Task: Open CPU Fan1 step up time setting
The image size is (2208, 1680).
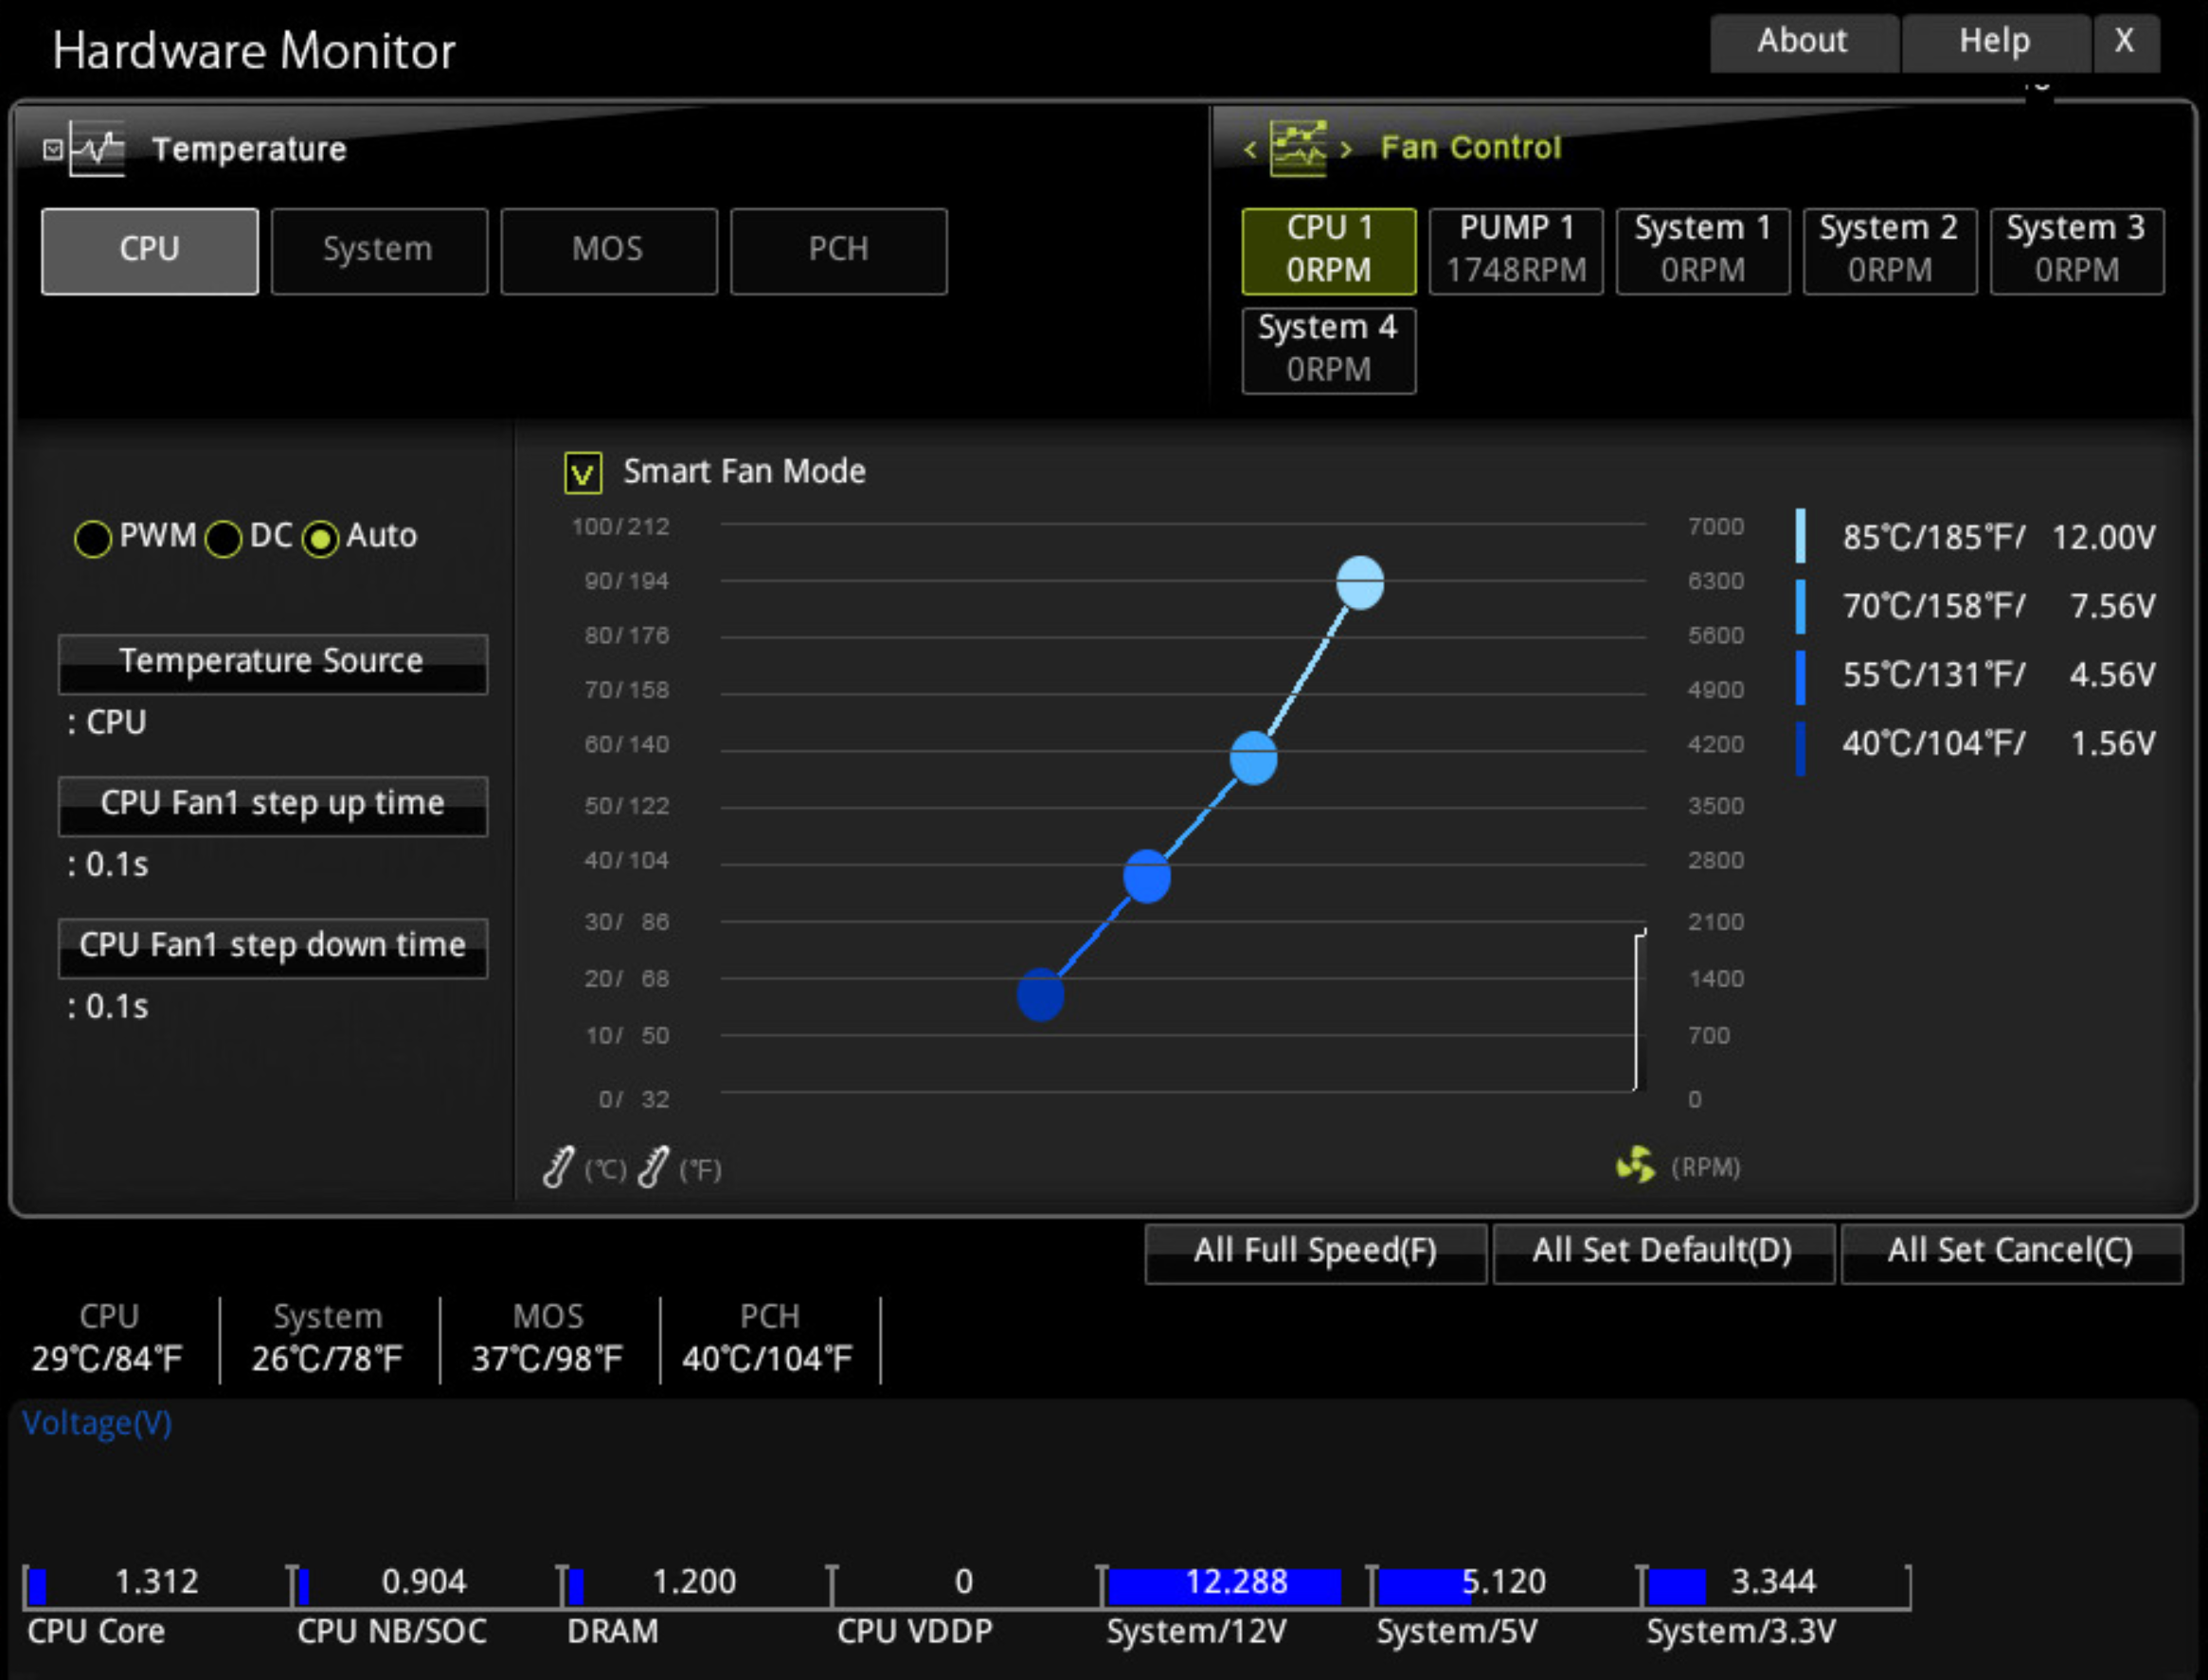Action: click(x=273, y=805)
